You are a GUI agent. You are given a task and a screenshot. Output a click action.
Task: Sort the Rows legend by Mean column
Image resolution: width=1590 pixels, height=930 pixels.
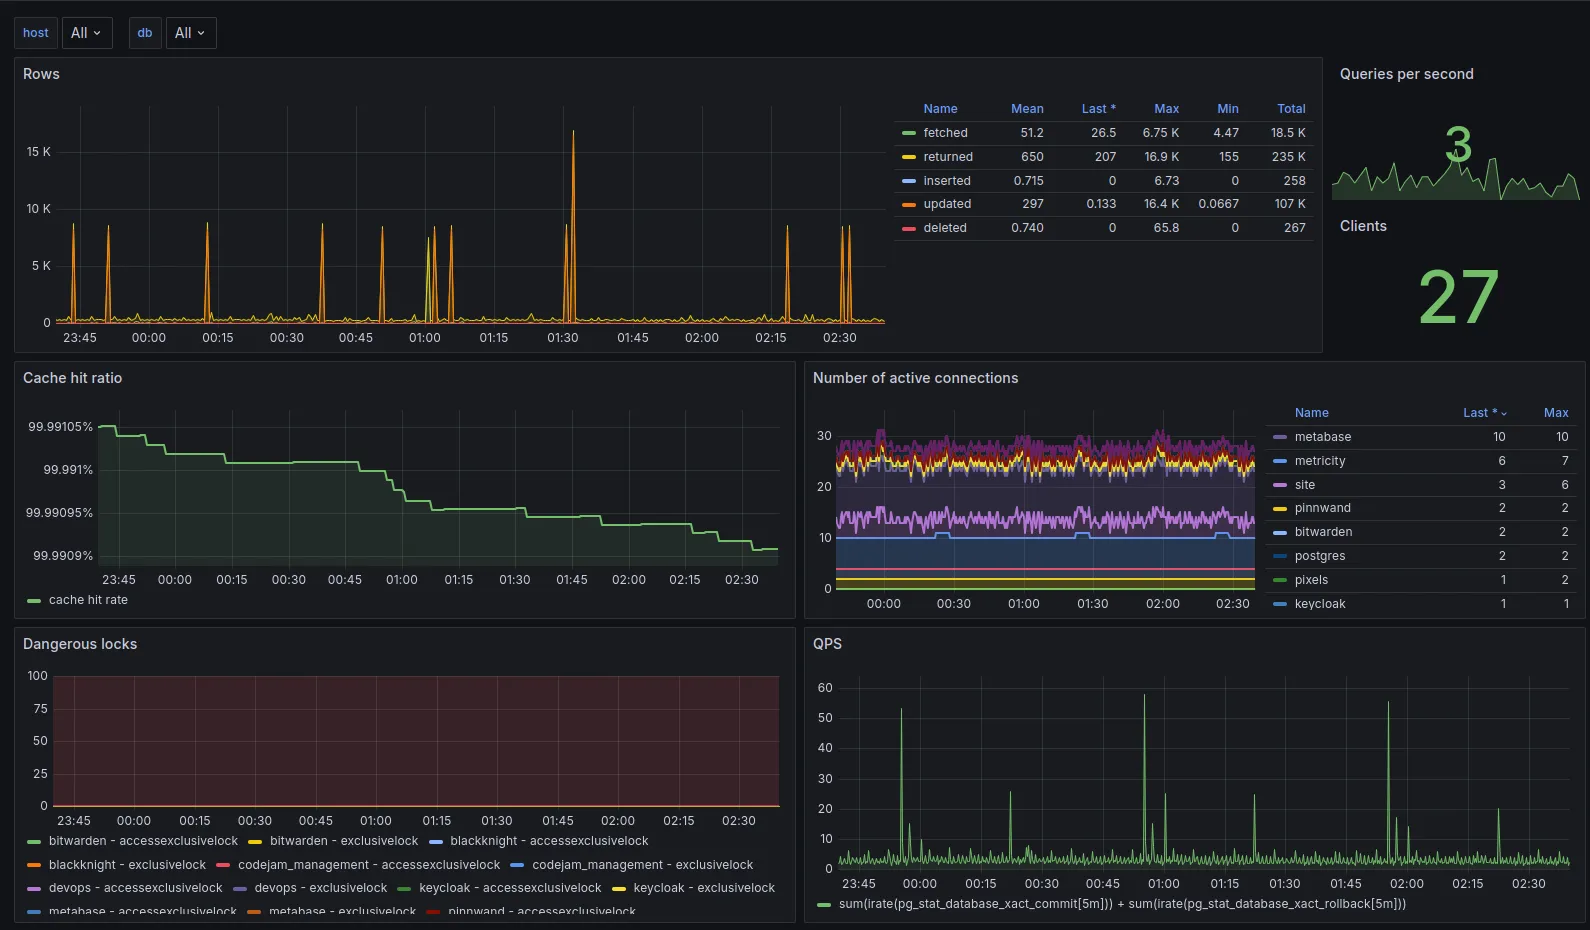(1026, 109)
